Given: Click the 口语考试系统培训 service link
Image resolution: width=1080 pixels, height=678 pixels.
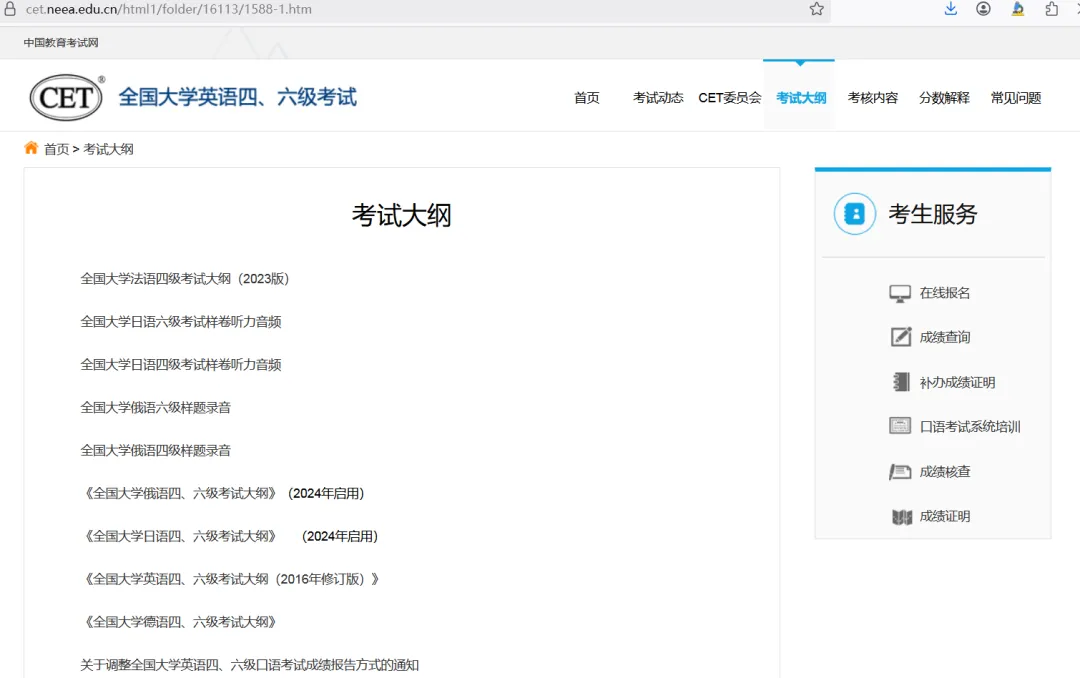Looking at the screenshot, I should [970, 427].
